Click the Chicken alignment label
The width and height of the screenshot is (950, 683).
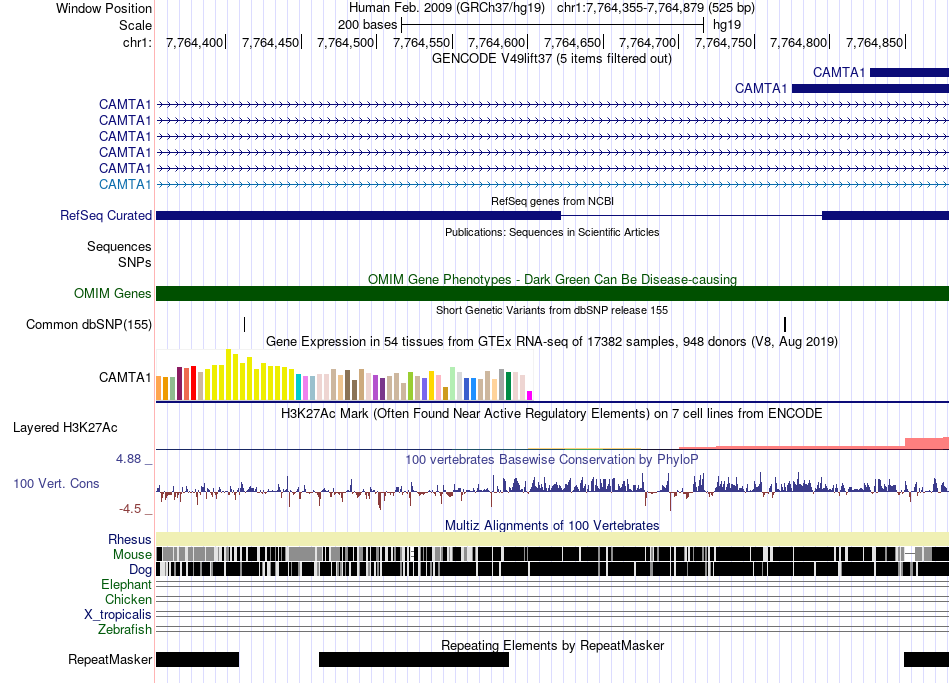coord(128,599)
